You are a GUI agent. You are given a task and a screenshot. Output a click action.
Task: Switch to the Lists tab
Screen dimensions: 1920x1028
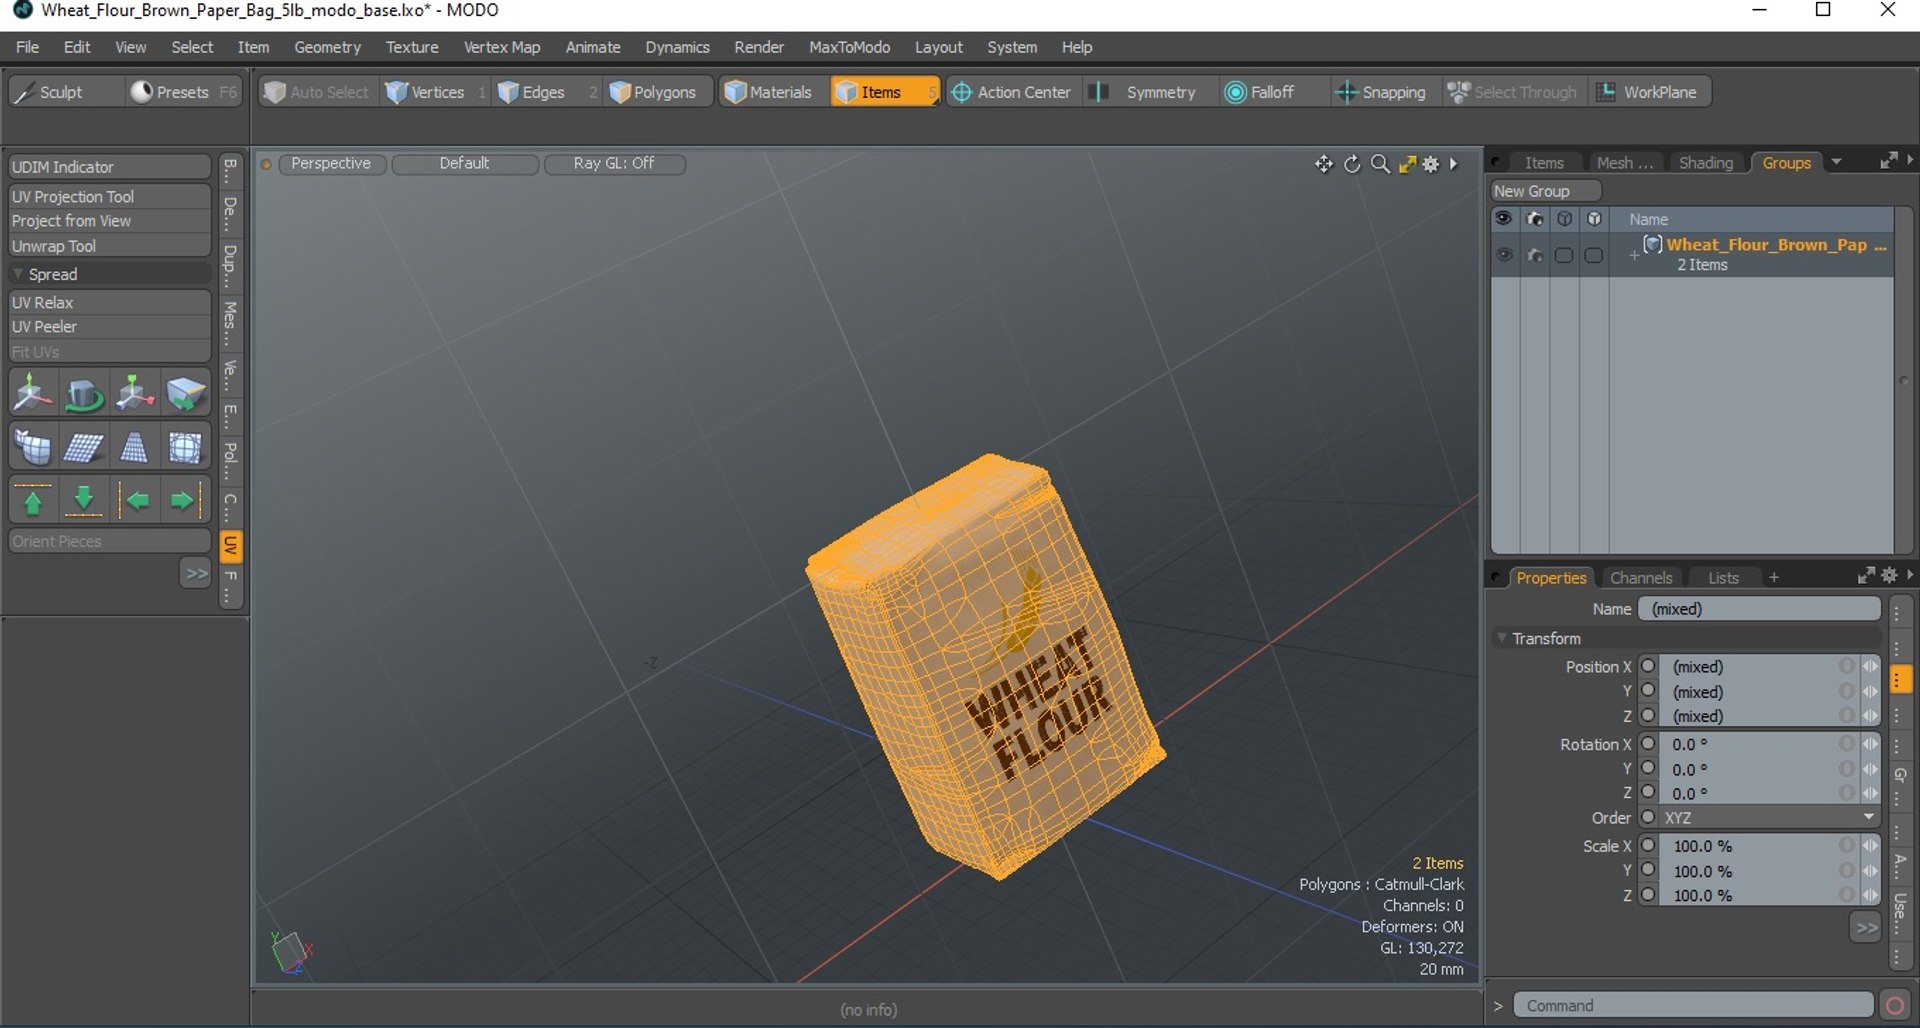pyautogui.click(x=1723, y=578)
